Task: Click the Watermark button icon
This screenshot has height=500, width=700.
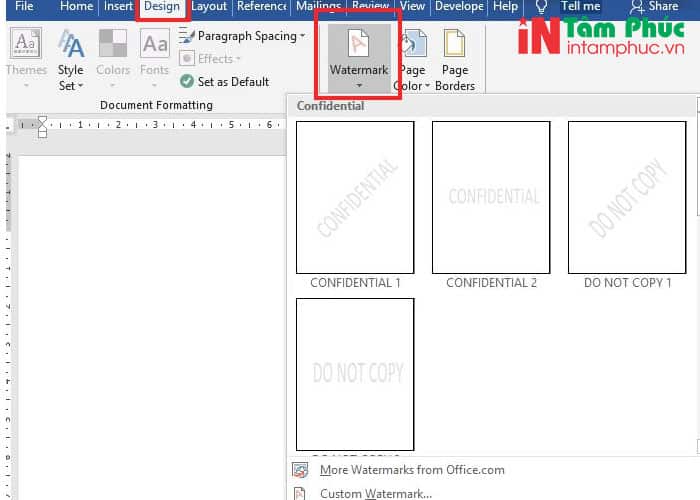Action: coord(359,45)
